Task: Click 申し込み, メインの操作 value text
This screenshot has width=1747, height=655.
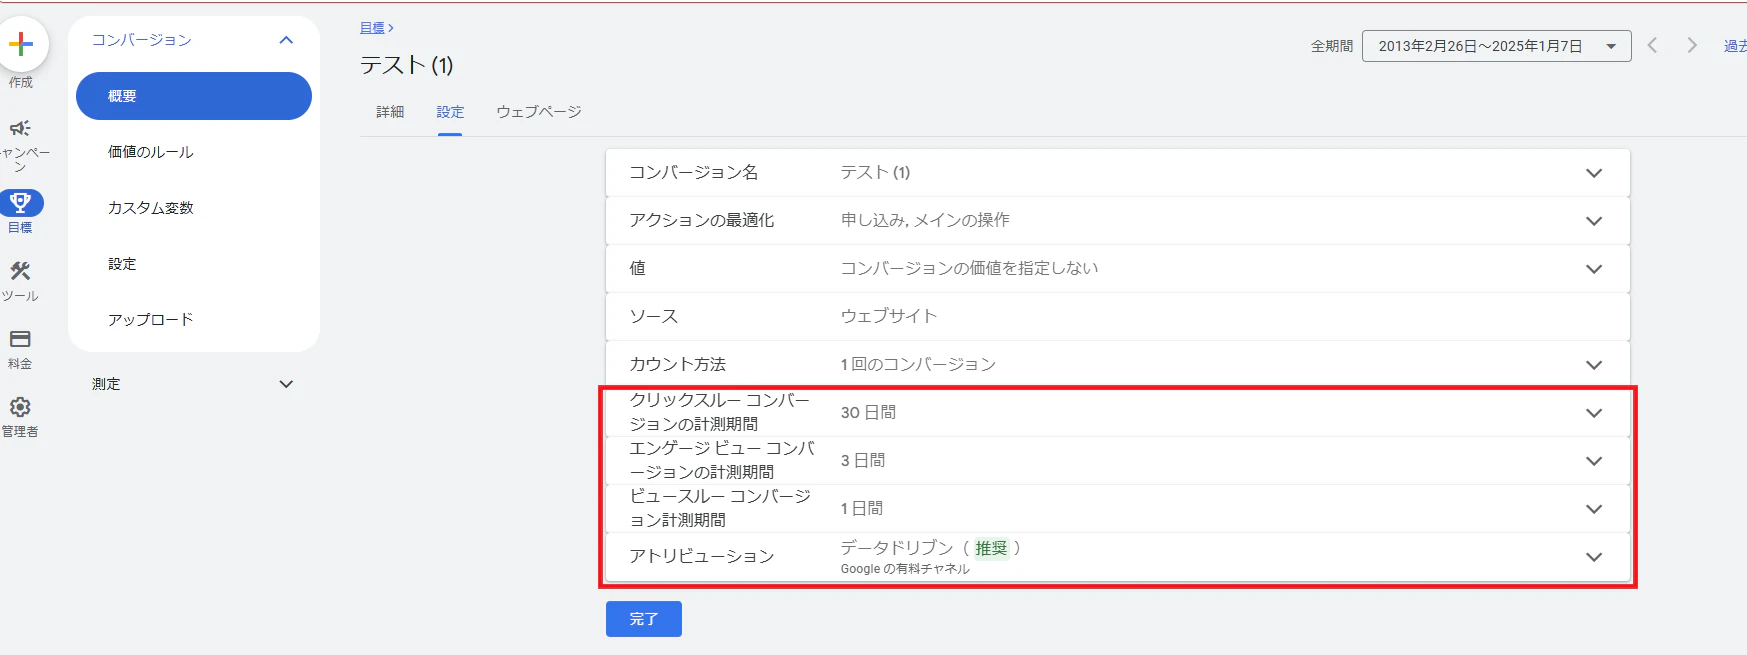Action: [x=925, y=220]
